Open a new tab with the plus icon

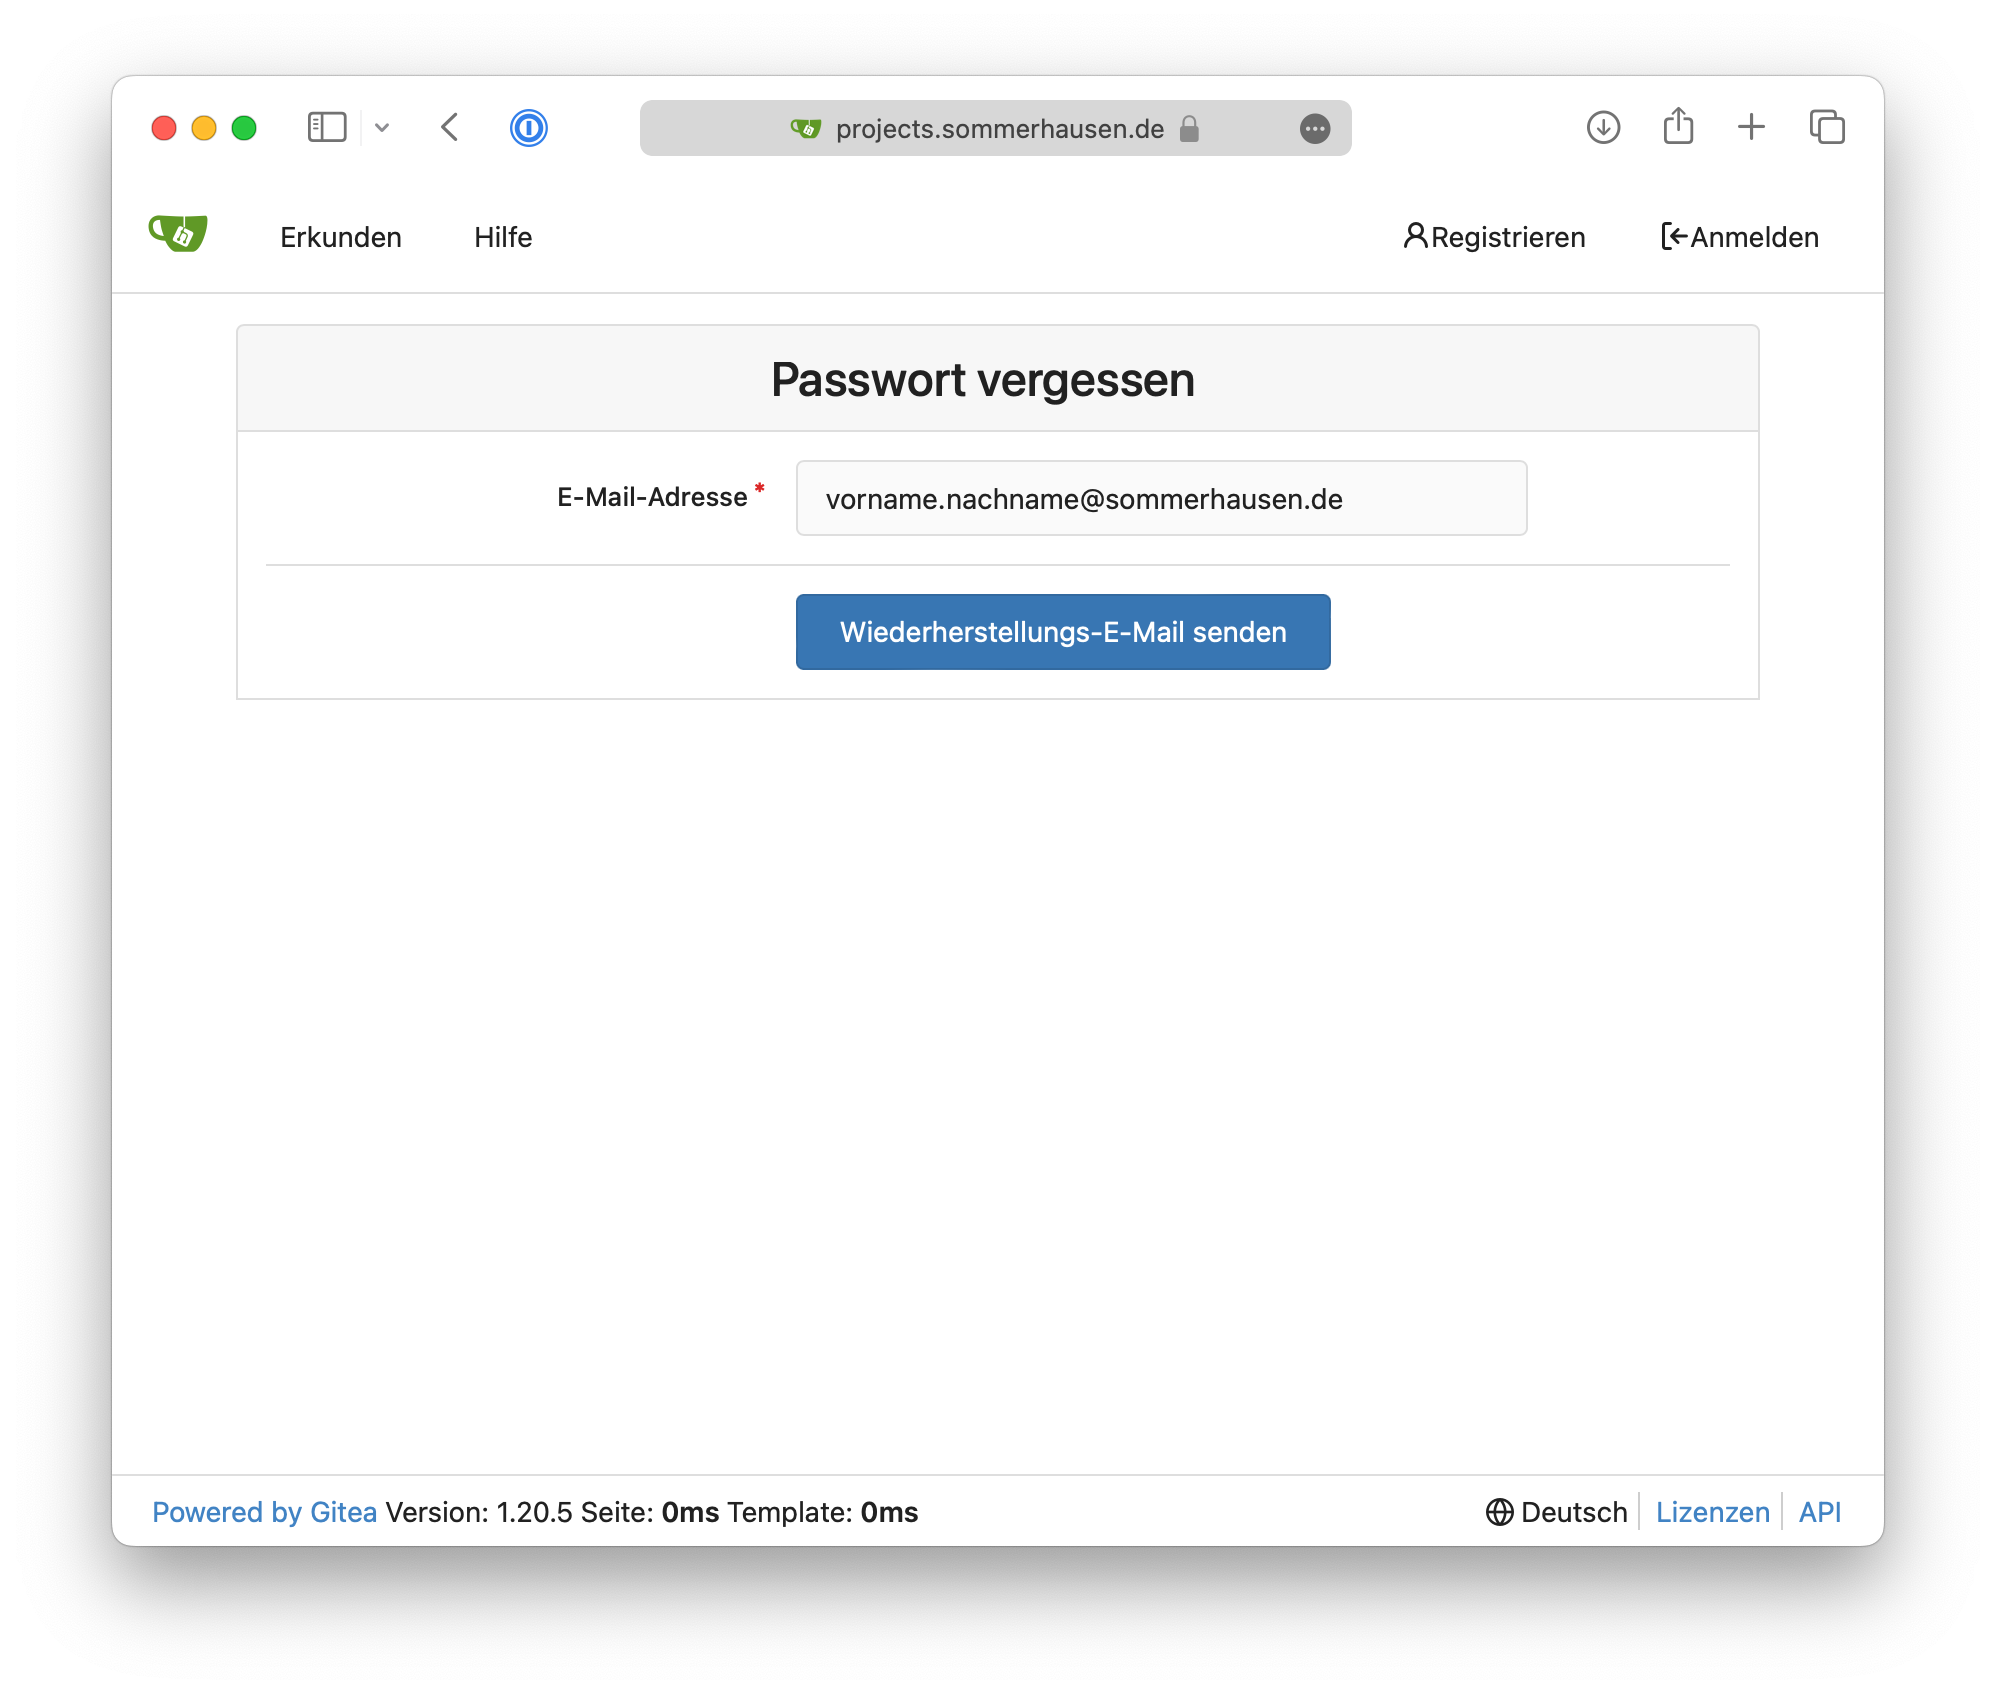coord(1752,127)
